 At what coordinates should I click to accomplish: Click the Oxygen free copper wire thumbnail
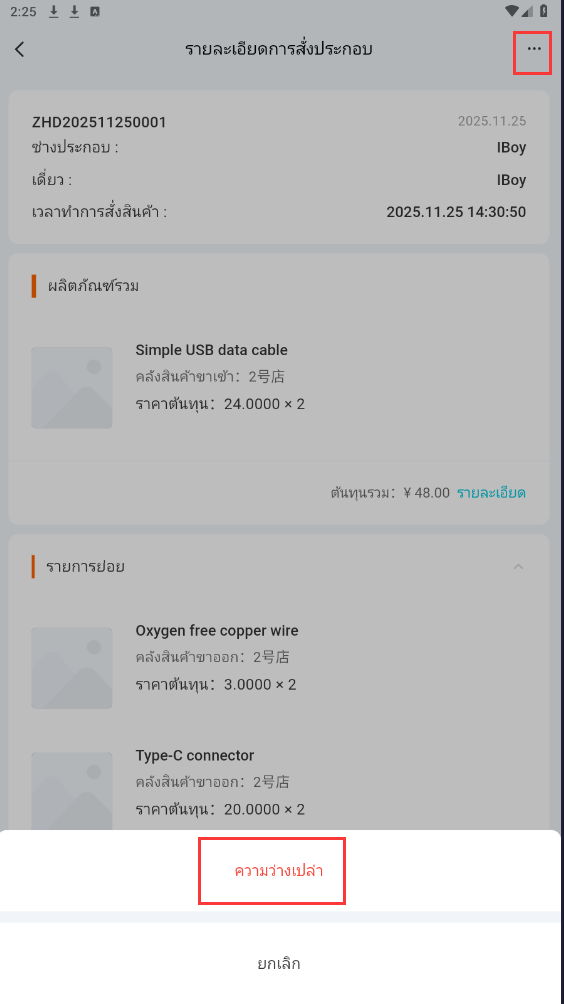pyautogui.click(x=72, y=668)
